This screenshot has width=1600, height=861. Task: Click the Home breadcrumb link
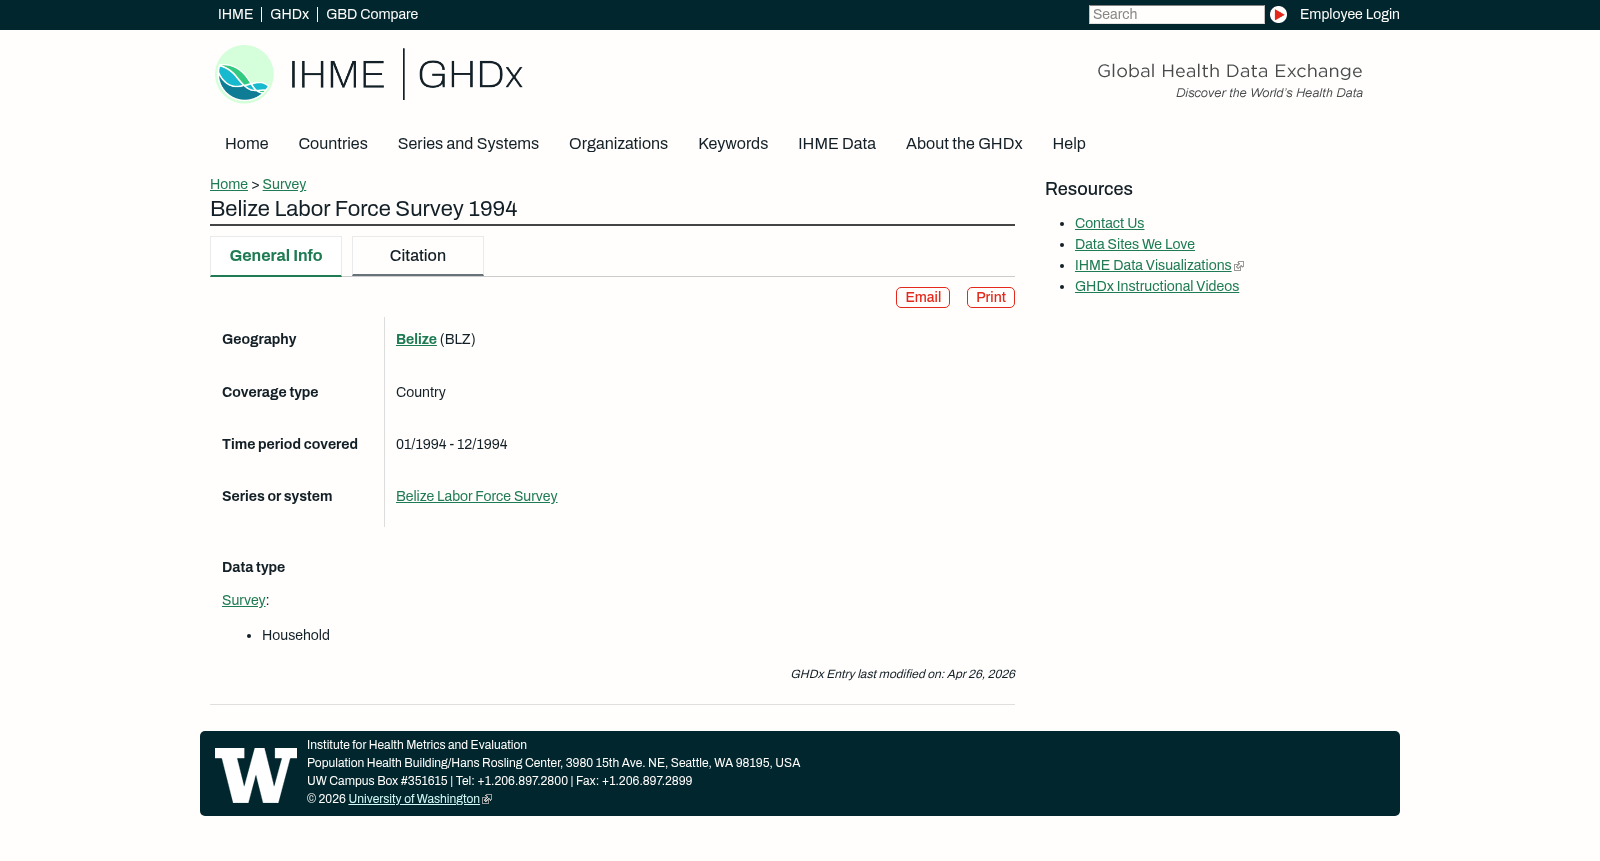(229, 185)
